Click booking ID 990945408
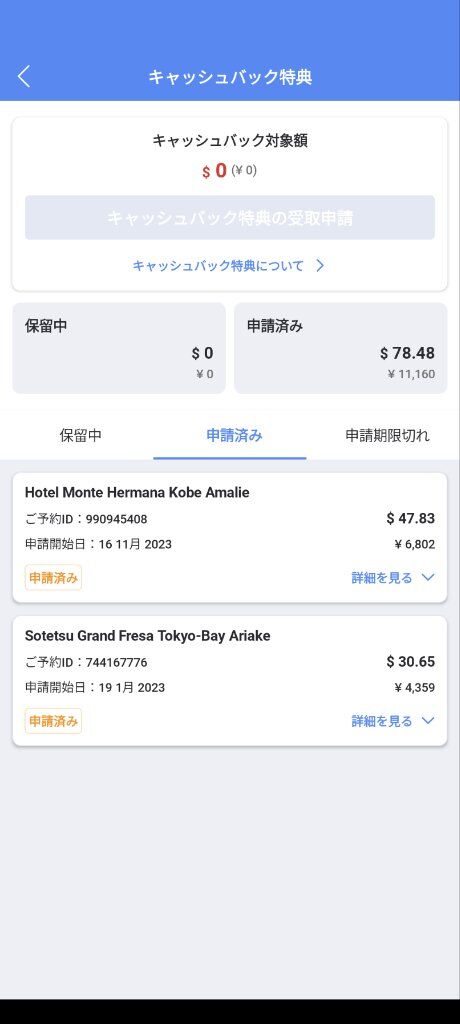460x1024 pixels. tap(116, 519)
